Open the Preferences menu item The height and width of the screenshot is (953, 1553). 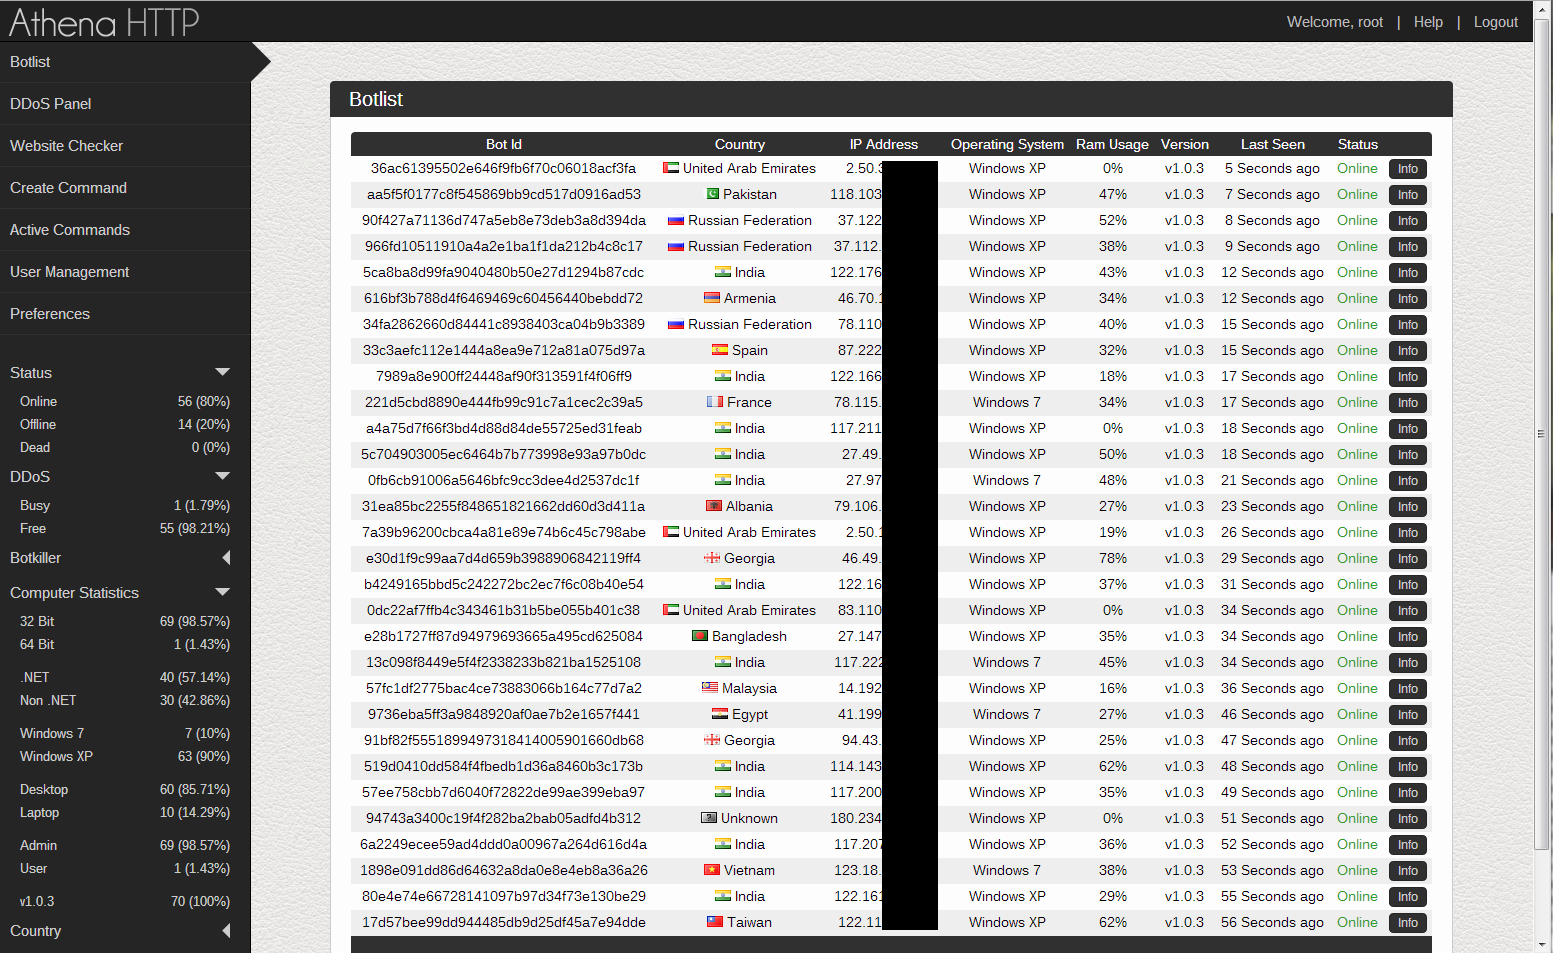[x=125, y=314]
